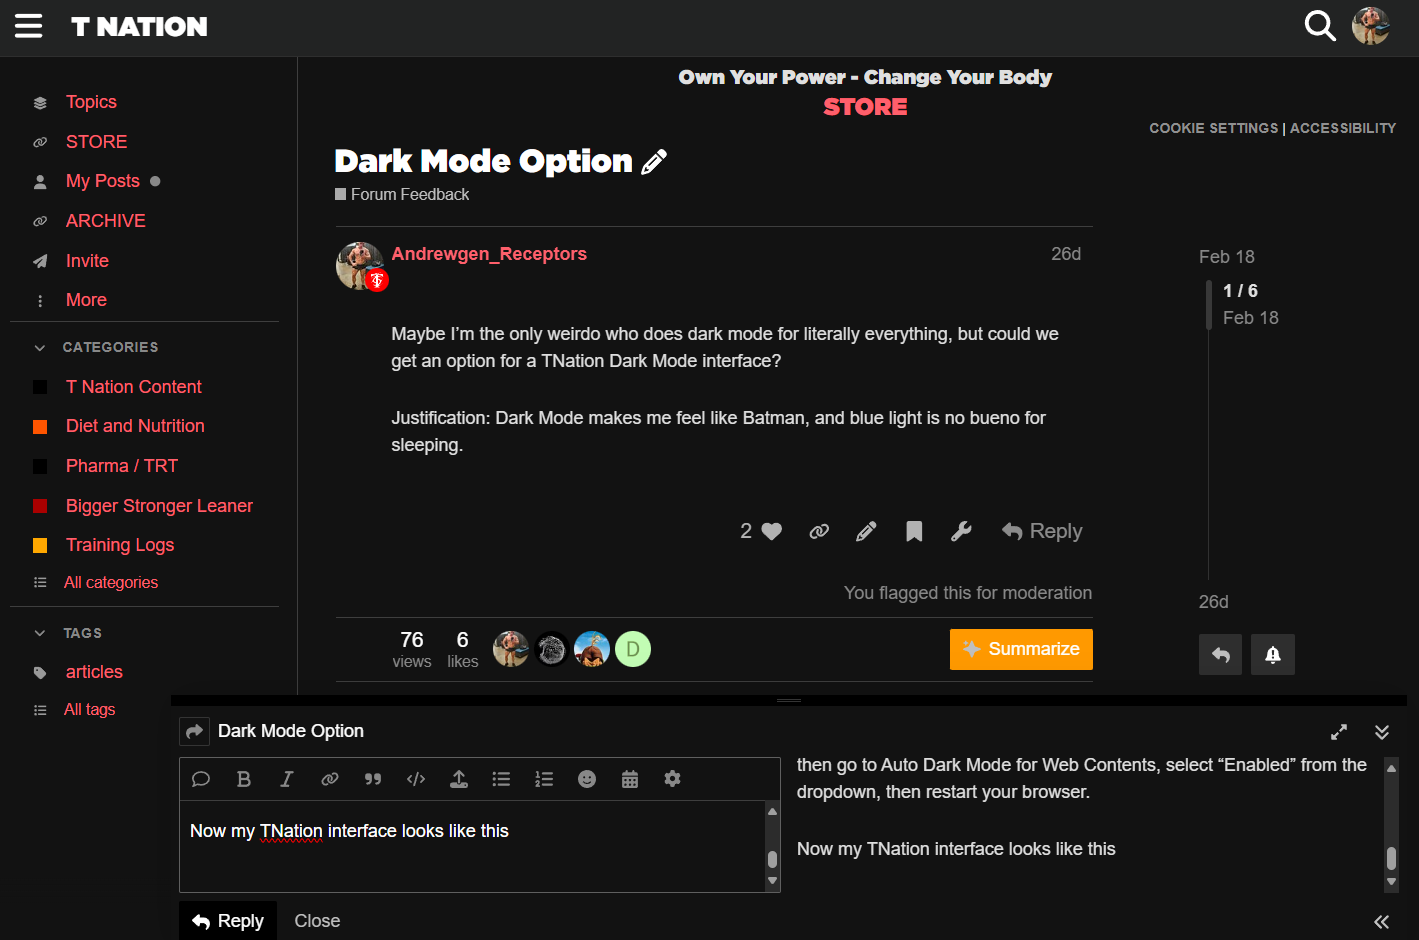Click the timeline reply arrow button
Image resolution: width=1419 pixels, height=940 pixels.
(1220, 655)
